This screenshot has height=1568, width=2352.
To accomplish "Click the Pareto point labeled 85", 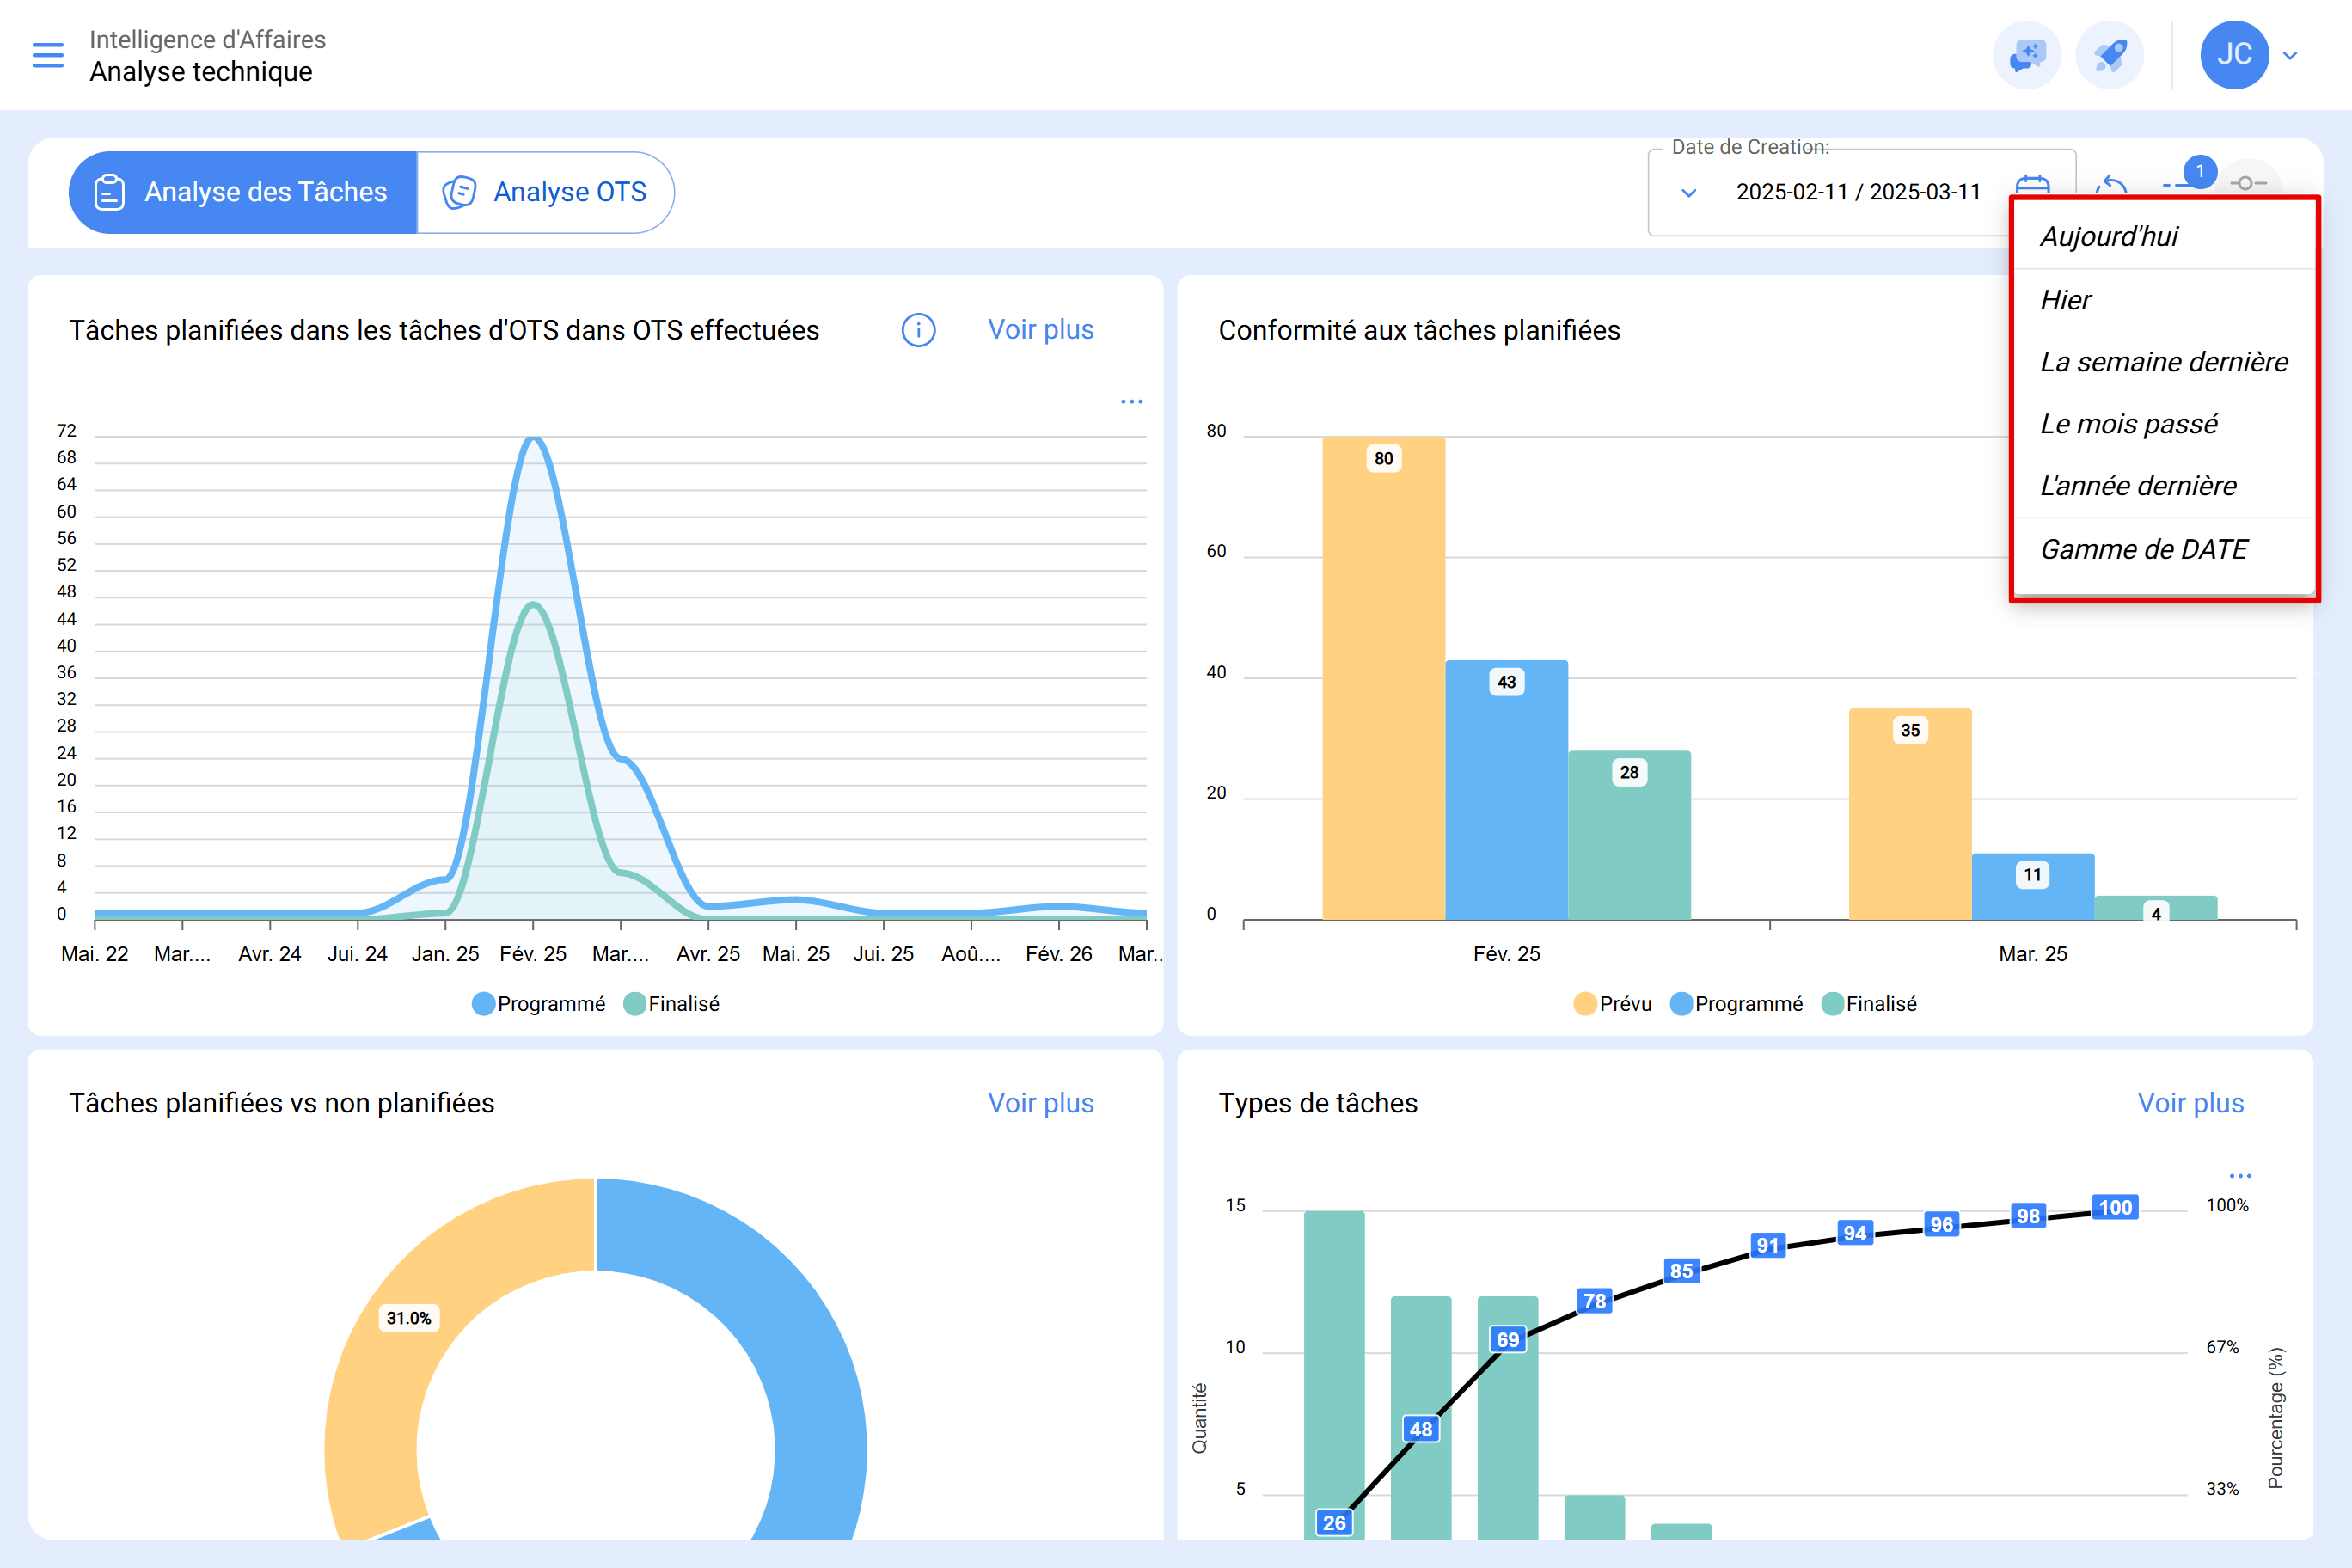I will (1681, 1271).
